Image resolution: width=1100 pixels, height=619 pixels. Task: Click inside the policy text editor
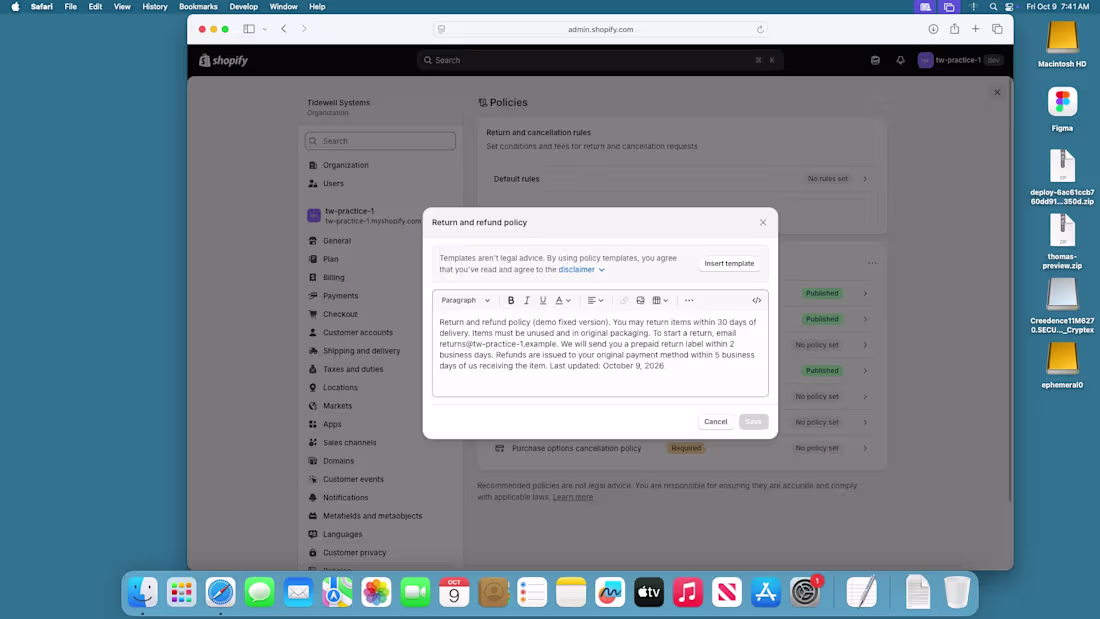(601, 354)
